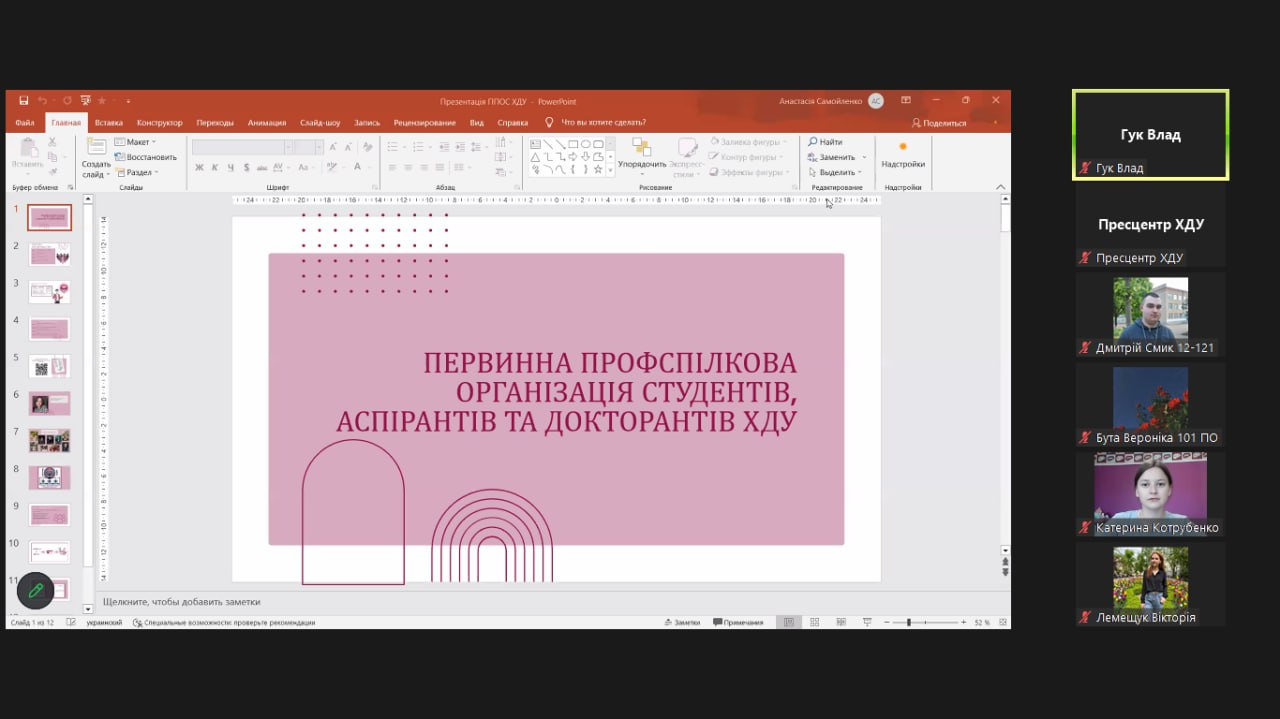Screen dimensions: 1280x719
Task: Click the Undo arrow icon
Action: pos(42,101)
